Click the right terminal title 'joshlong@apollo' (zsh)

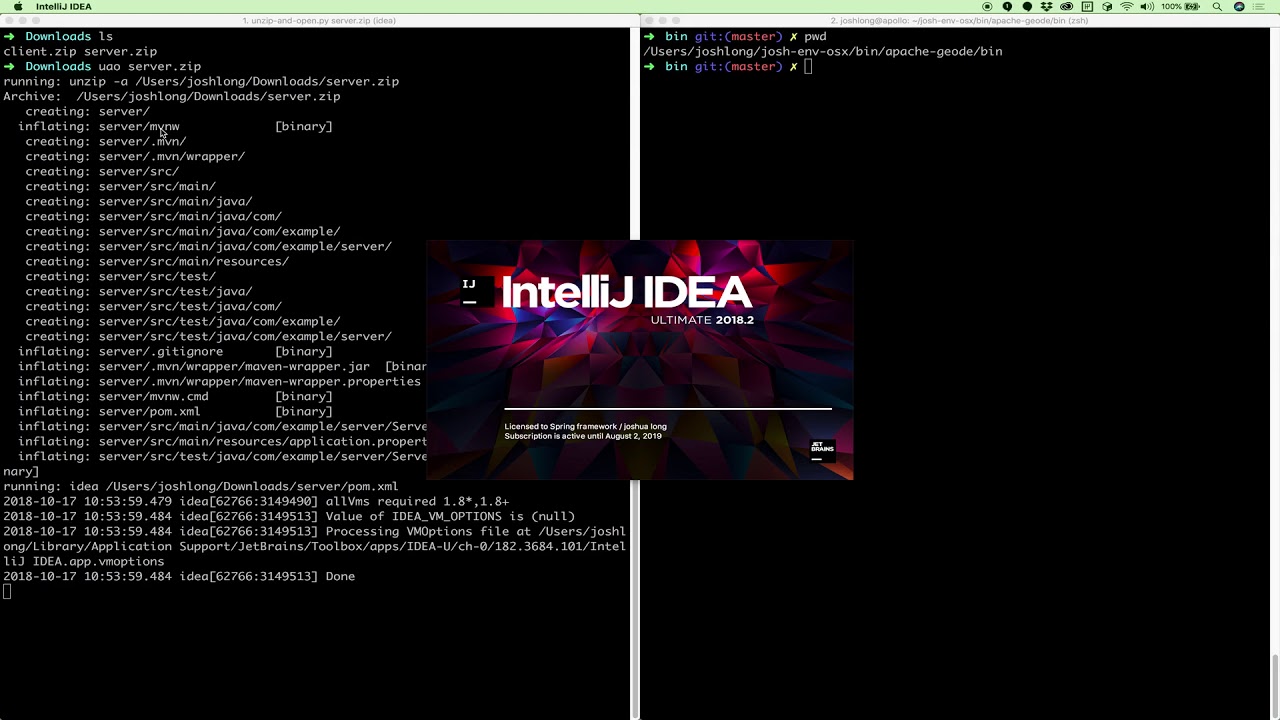[959, 20]
